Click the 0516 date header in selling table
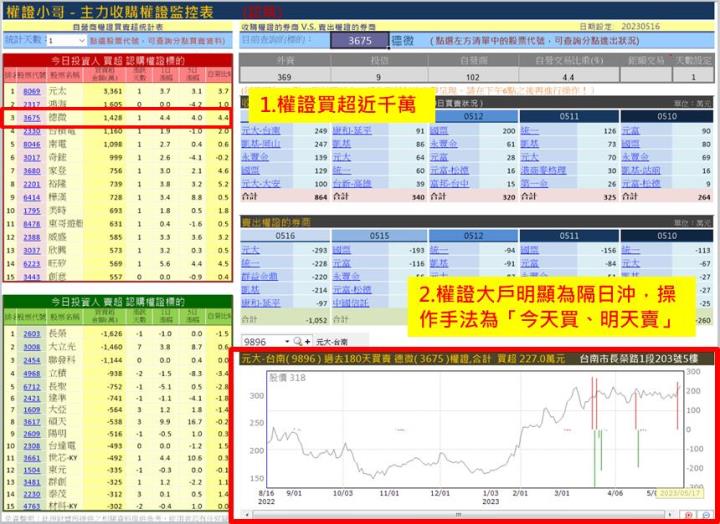The width and height of the screenshot is (720, 524). pyautogui.click(x=285, y=236)
